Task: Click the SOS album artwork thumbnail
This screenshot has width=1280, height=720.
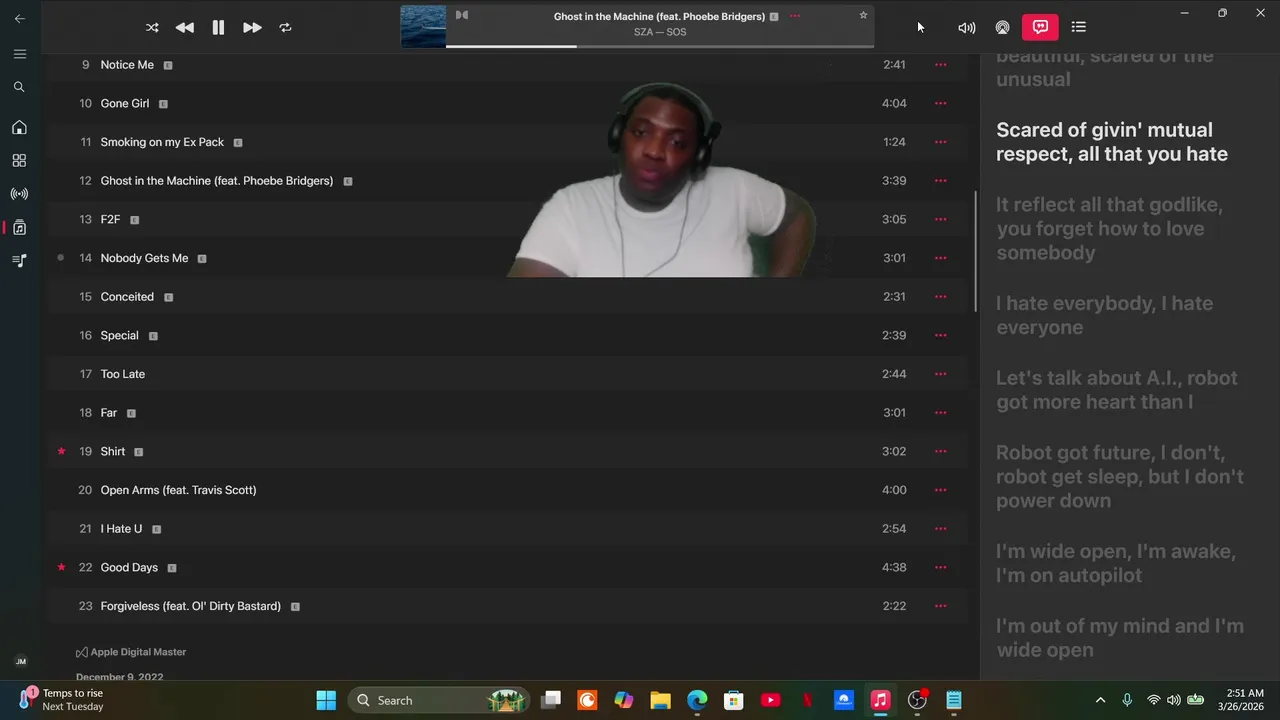Action: point(423,27)
